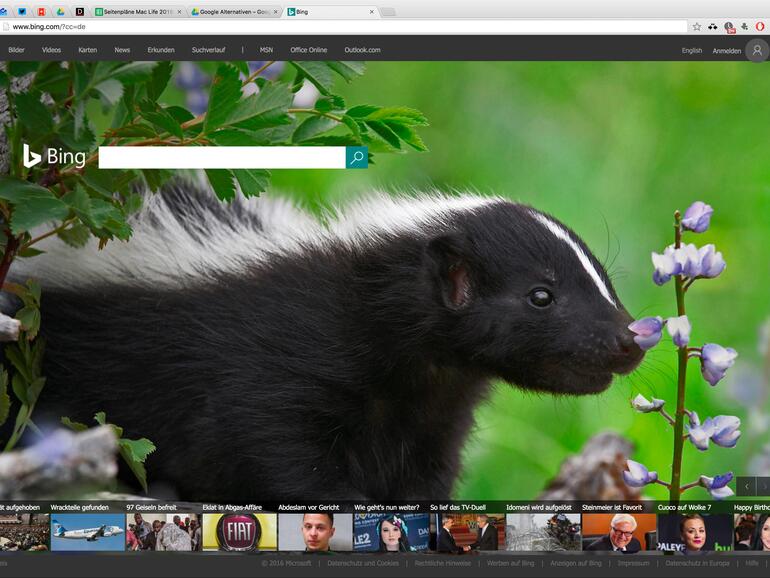Screen dimensions: 770x578
Task: Click headline 'Wrackteile gefunden'
Action: coord(80,507)
